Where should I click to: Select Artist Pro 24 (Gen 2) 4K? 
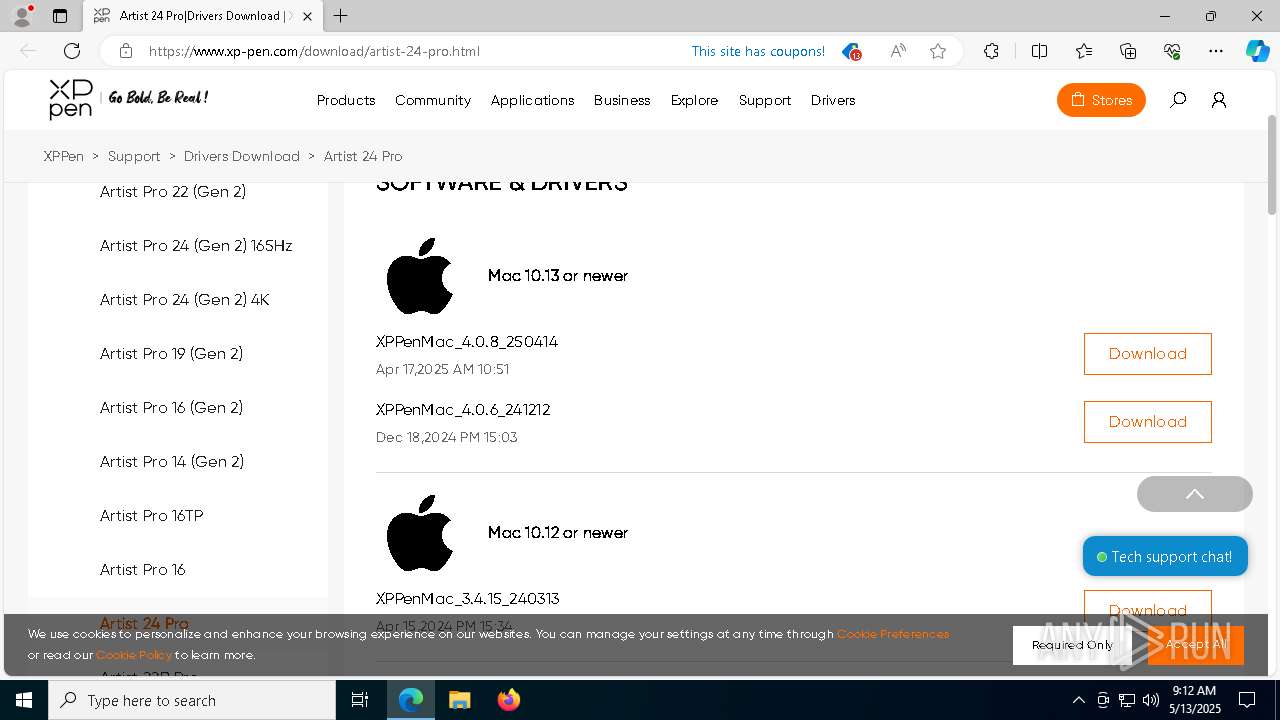(x=184, y=299)
